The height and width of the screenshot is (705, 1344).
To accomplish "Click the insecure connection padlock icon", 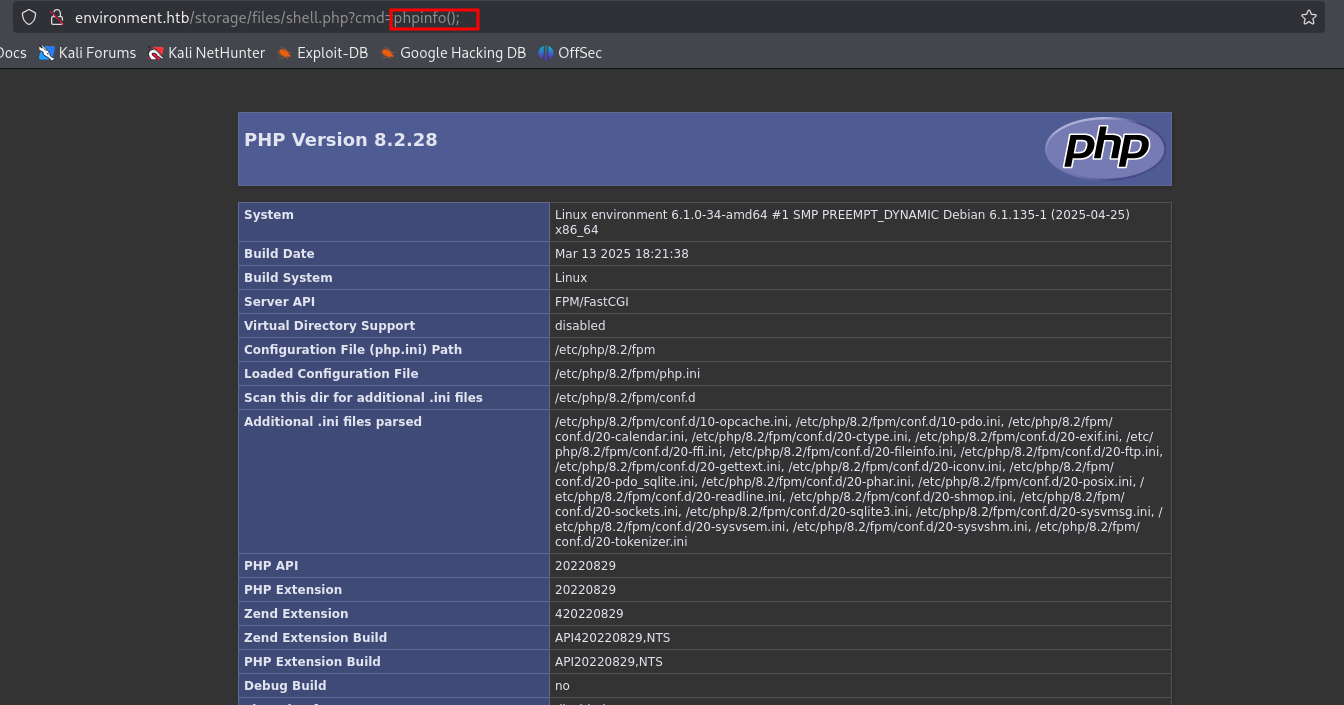I will (57, 17).
